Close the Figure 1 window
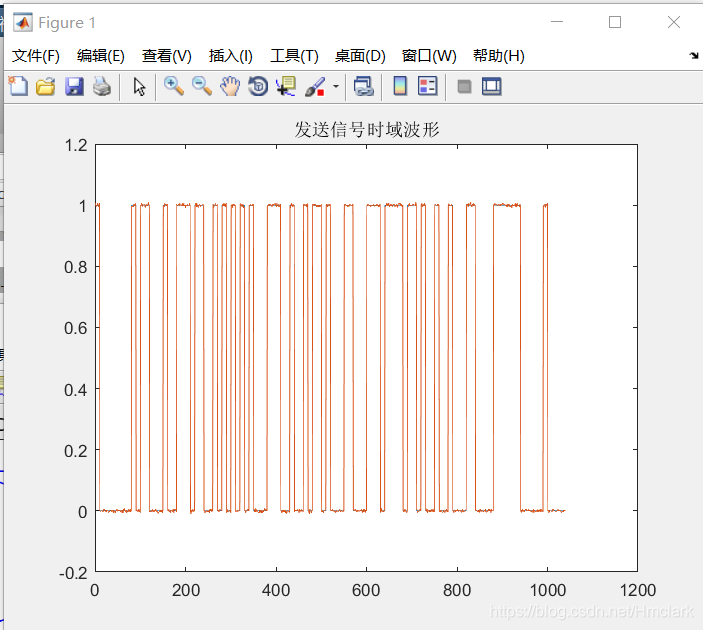 point(673,22)
